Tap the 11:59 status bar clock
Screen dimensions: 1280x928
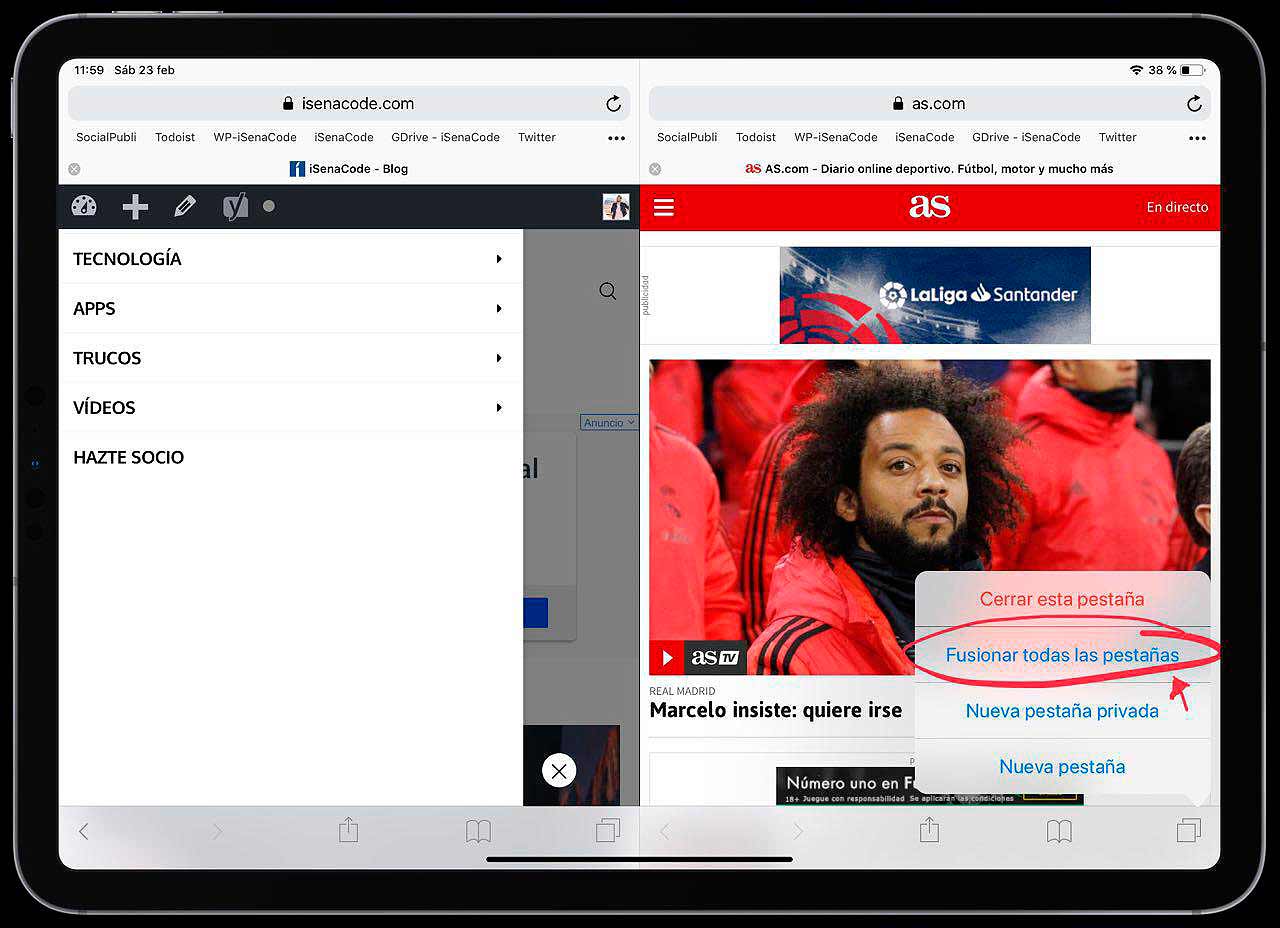coord(89,70)
